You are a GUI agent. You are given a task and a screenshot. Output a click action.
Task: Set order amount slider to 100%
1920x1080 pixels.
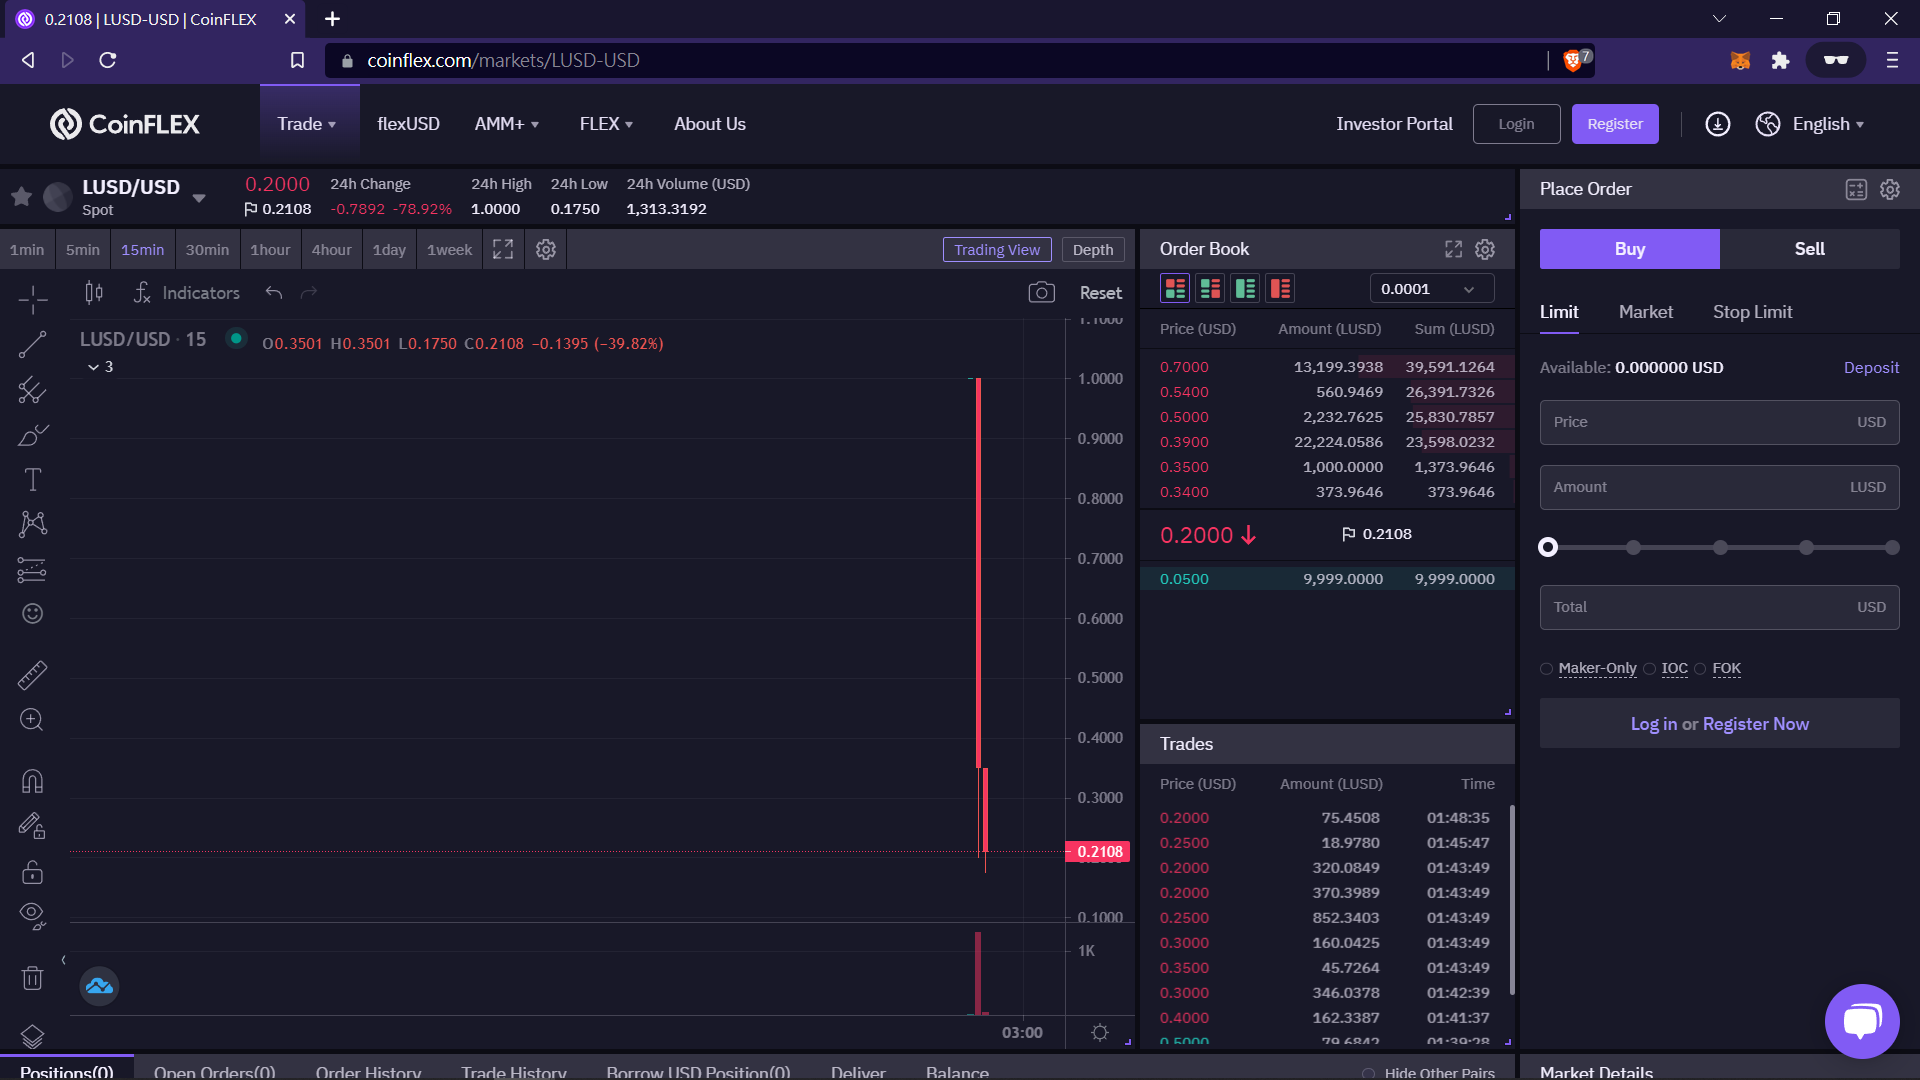click(1892, 548)
